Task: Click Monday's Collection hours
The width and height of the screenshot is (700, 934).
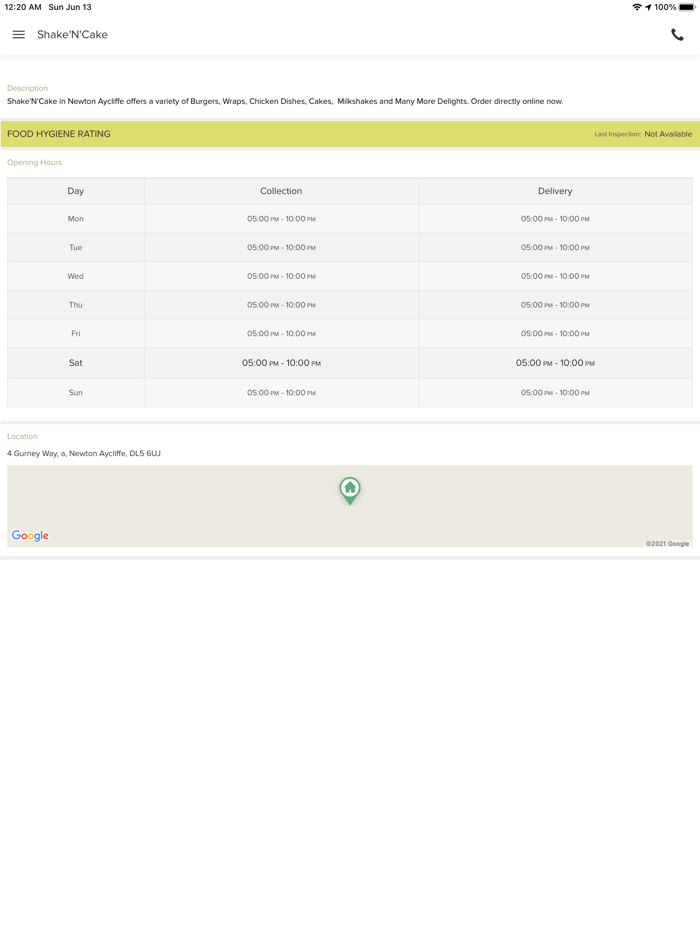Action: coord(281,219)
